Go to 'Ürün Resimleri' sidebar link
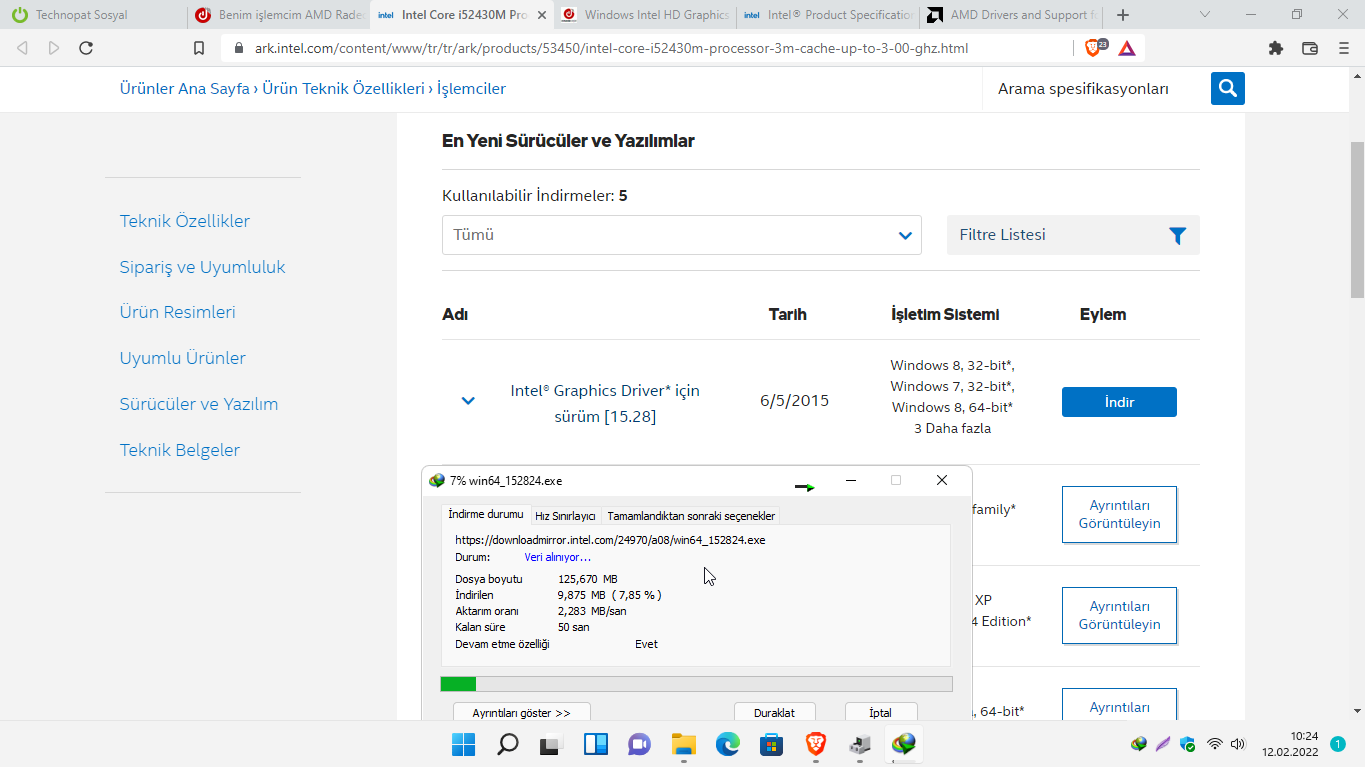This screenshot has height=767, width=1365. tap(178, 312)
